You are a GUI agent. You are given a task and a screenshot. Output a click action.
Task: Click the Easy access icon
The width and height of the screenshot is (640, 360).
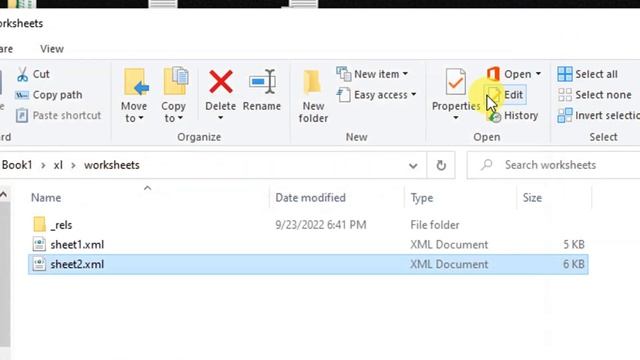(344, 95)
